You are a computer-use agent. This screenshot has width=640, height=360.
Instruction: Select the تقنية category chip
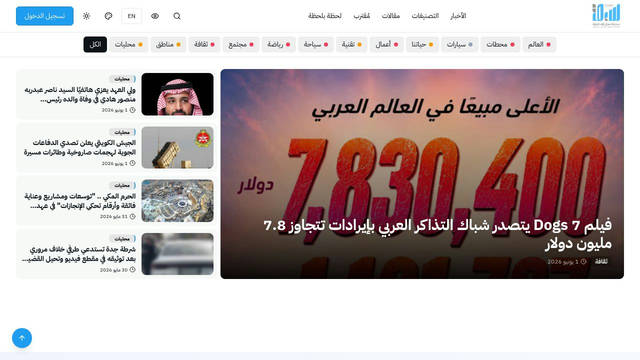(x=351, y=44)
